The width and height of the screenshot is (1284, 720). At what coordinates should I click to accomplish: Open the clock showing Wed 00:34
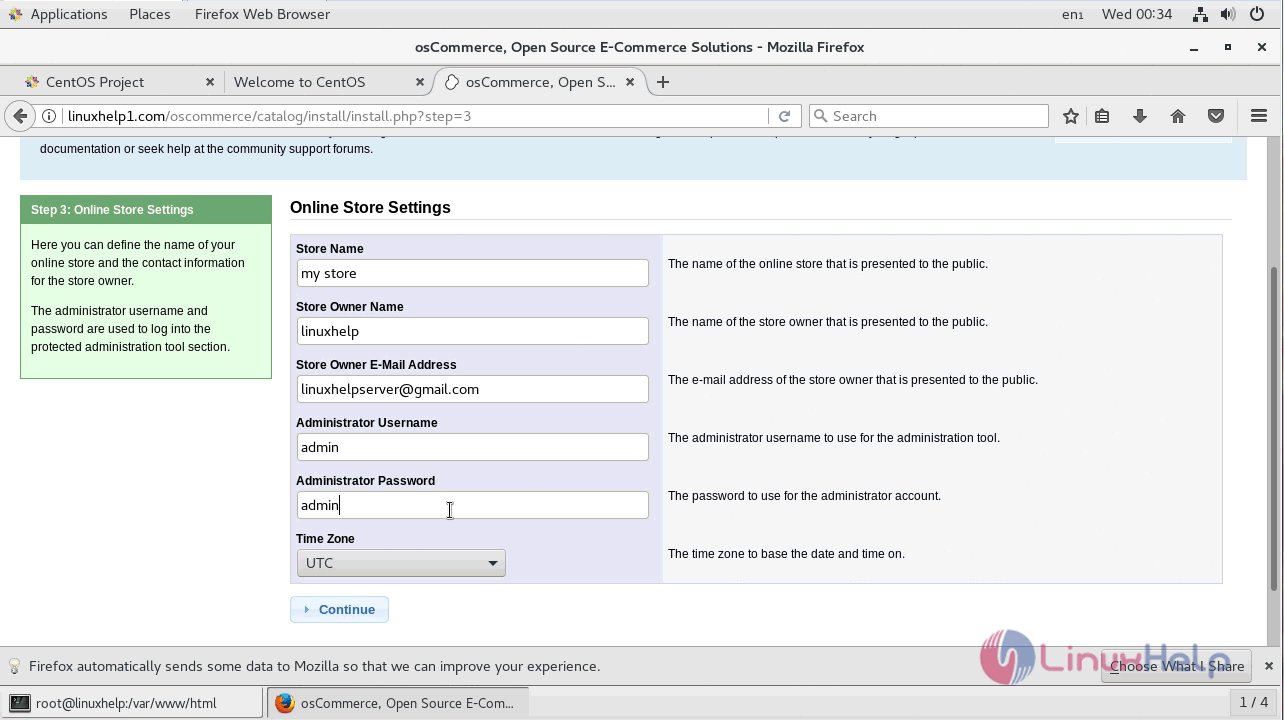point(1137,14)
